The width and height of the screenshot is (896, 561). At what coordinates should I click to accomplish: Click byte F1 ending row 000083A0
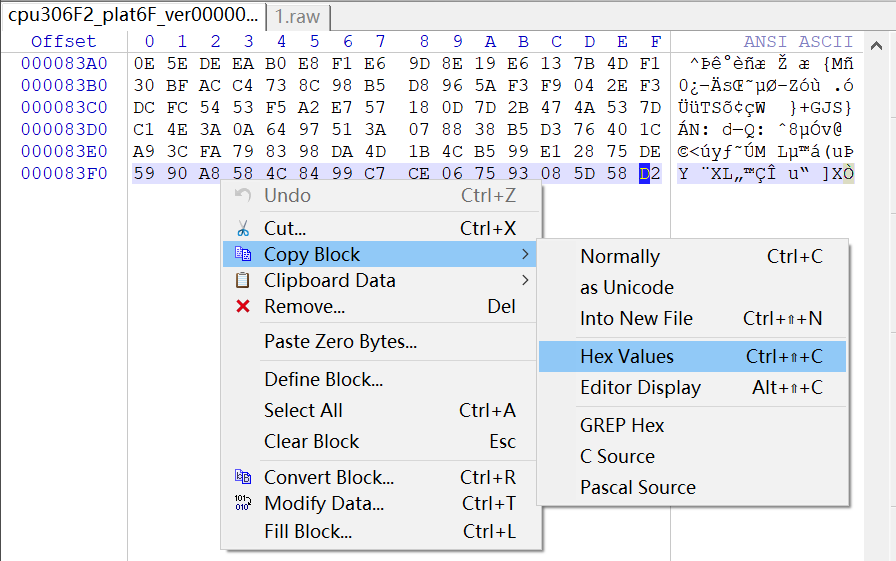tap(650, 63)
